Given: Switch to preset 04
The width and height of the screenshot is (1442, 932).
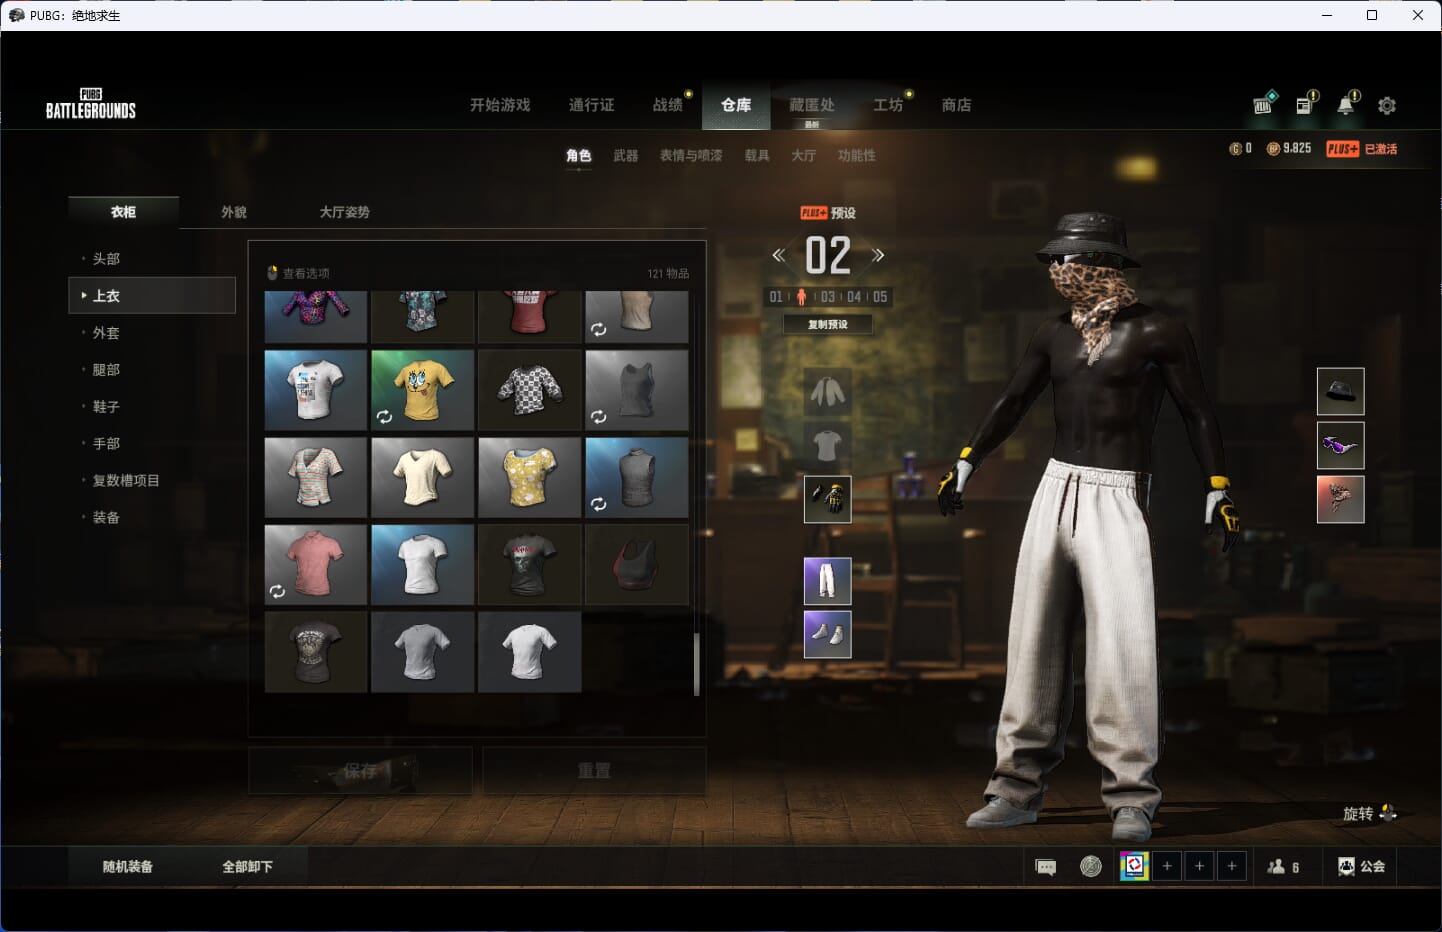Looking at the screenshot, I should (854, 297).
